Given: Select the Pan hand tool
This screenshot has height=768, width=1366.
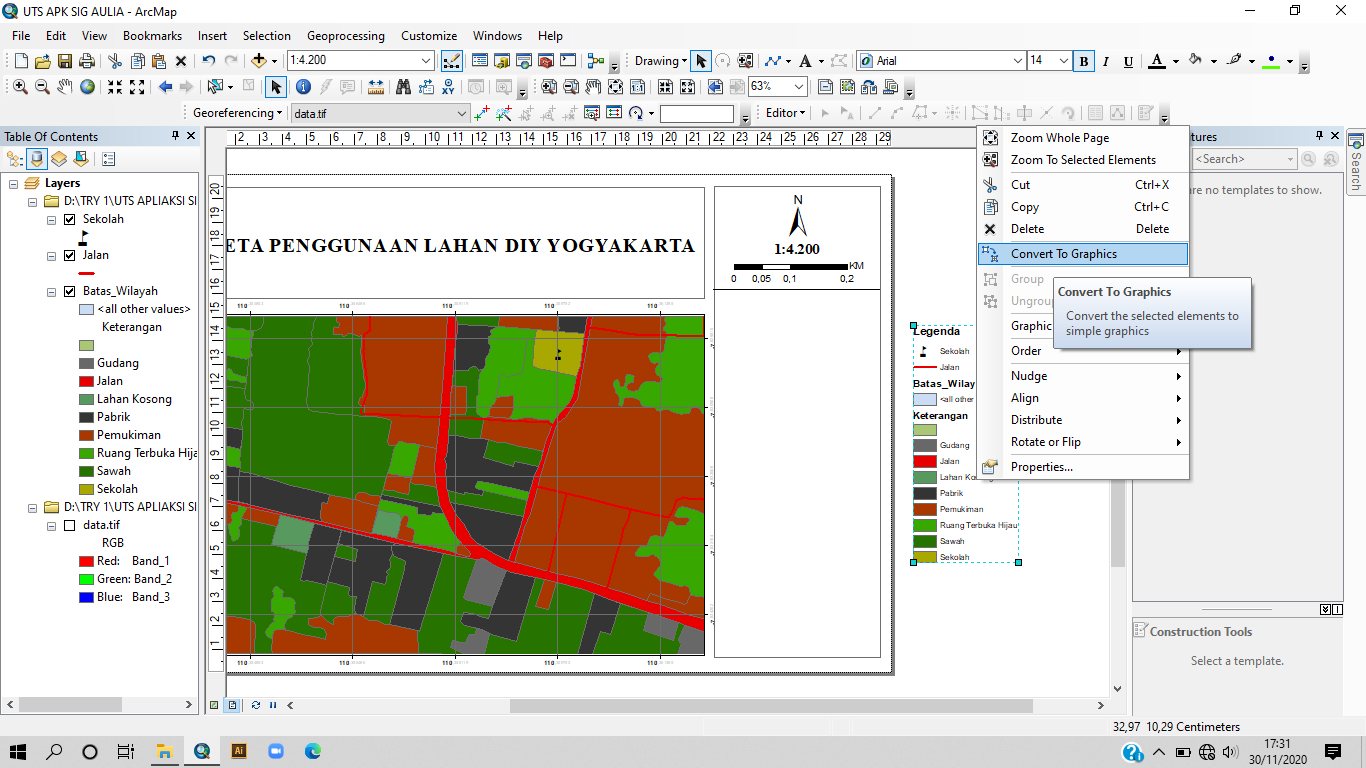Looking at the screenshot, I should (x=65, y=87).
